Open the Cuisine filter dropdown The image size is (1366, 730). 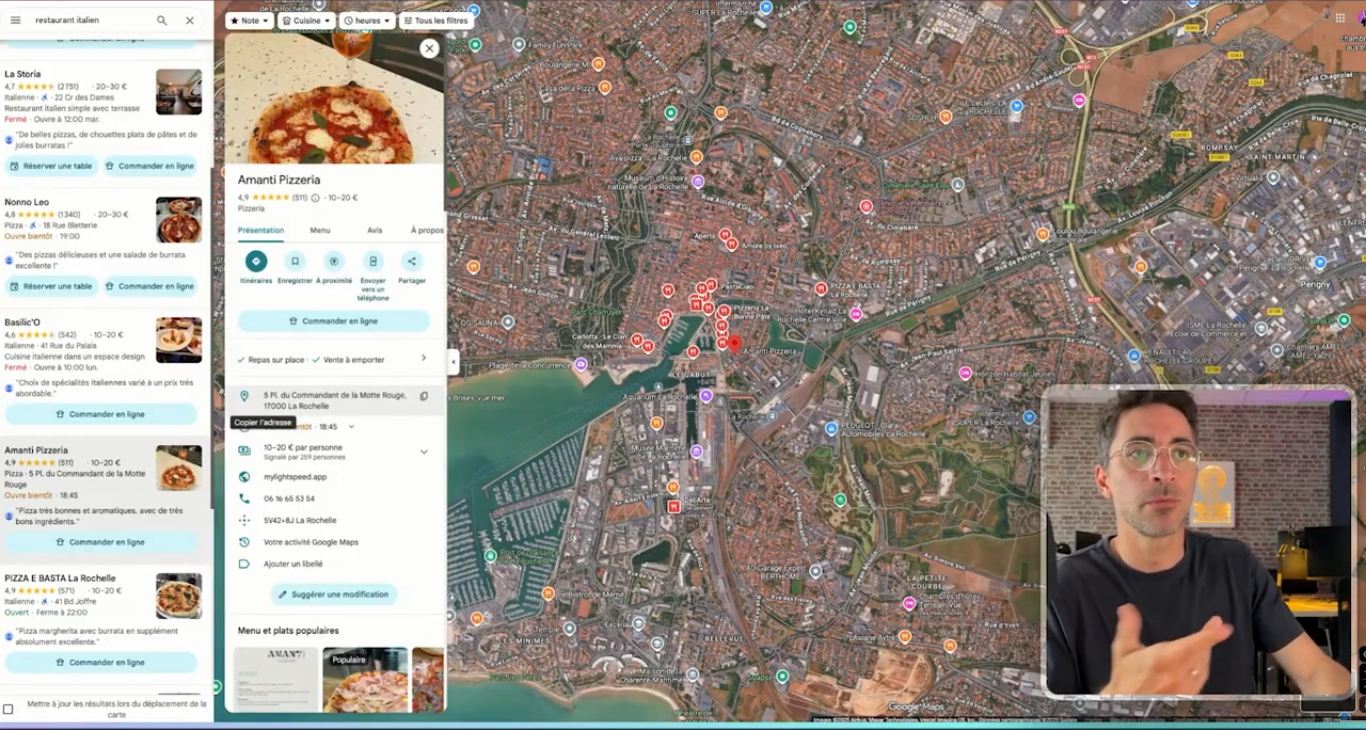[307, 20]
